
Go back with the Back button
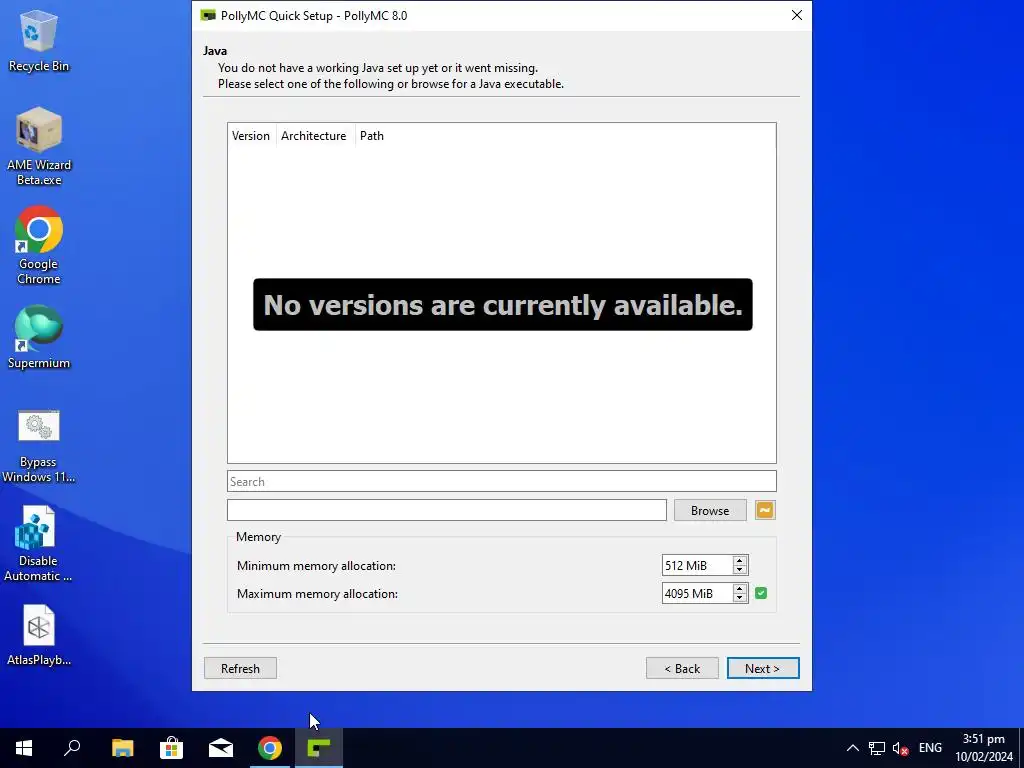tap(682, 668)
